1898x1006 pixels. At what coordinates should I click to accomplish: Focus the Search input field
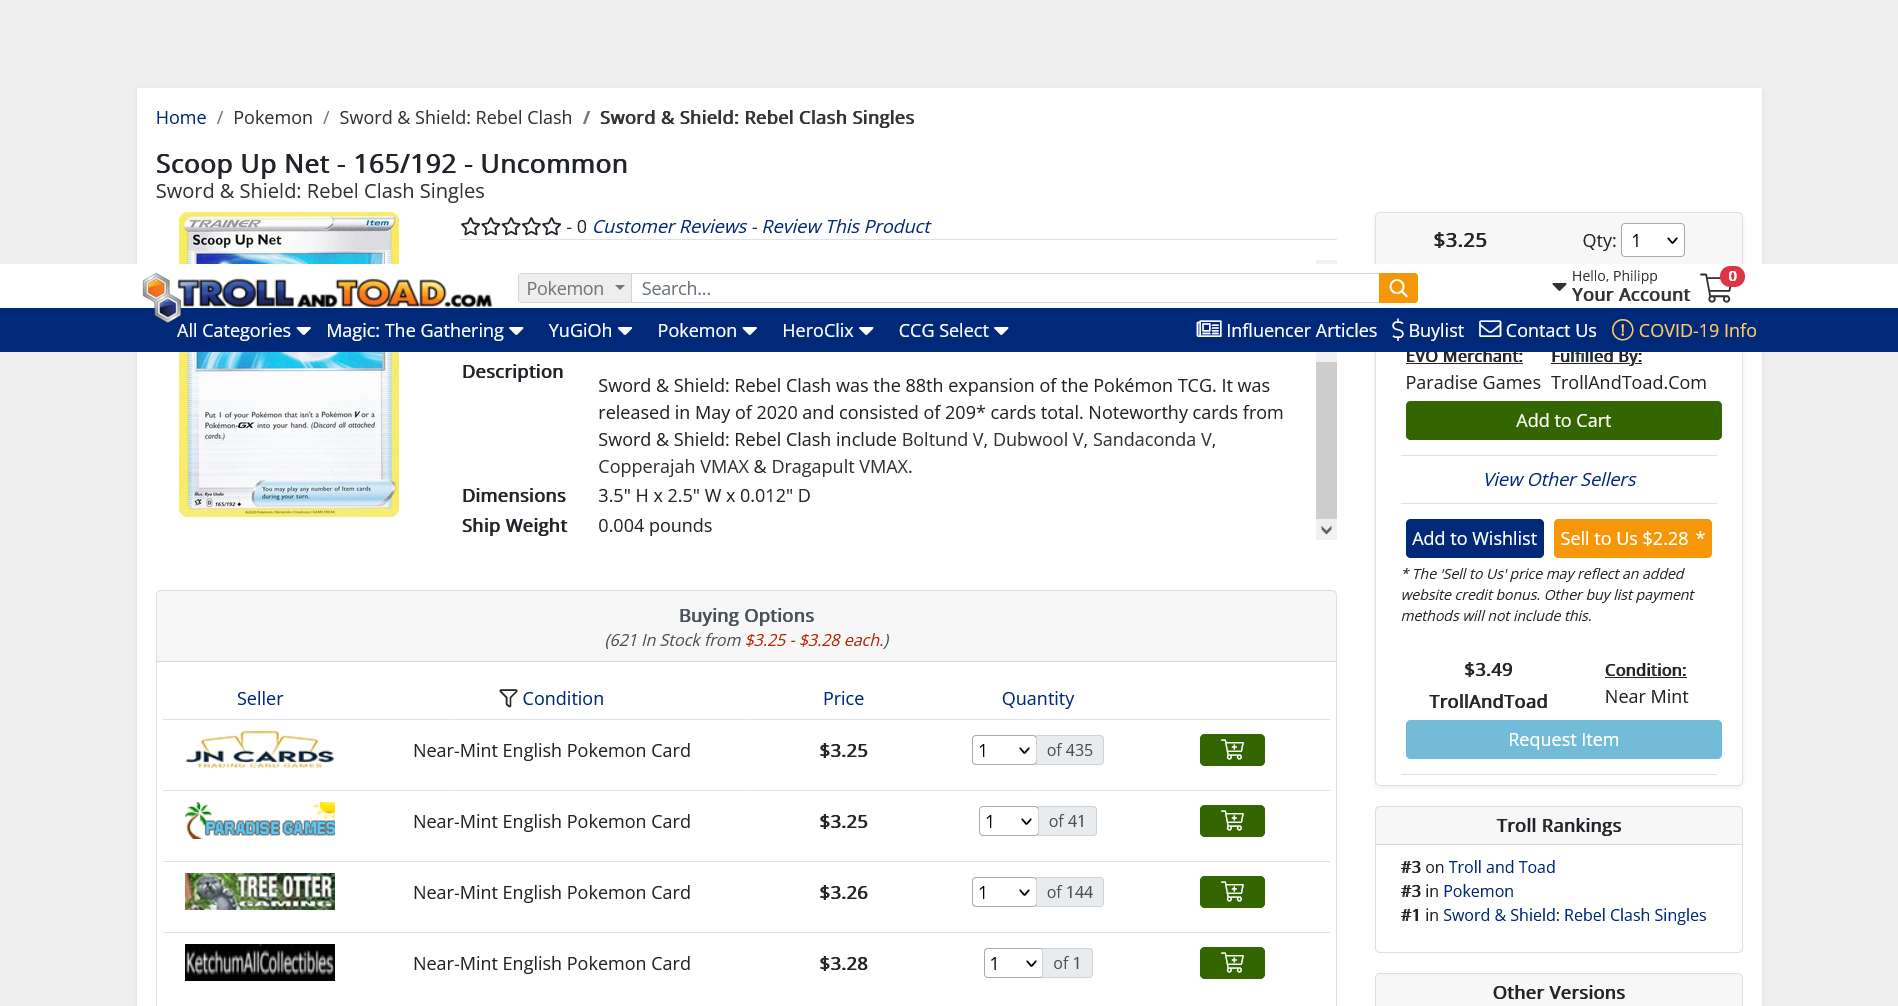click(1005, 288)
